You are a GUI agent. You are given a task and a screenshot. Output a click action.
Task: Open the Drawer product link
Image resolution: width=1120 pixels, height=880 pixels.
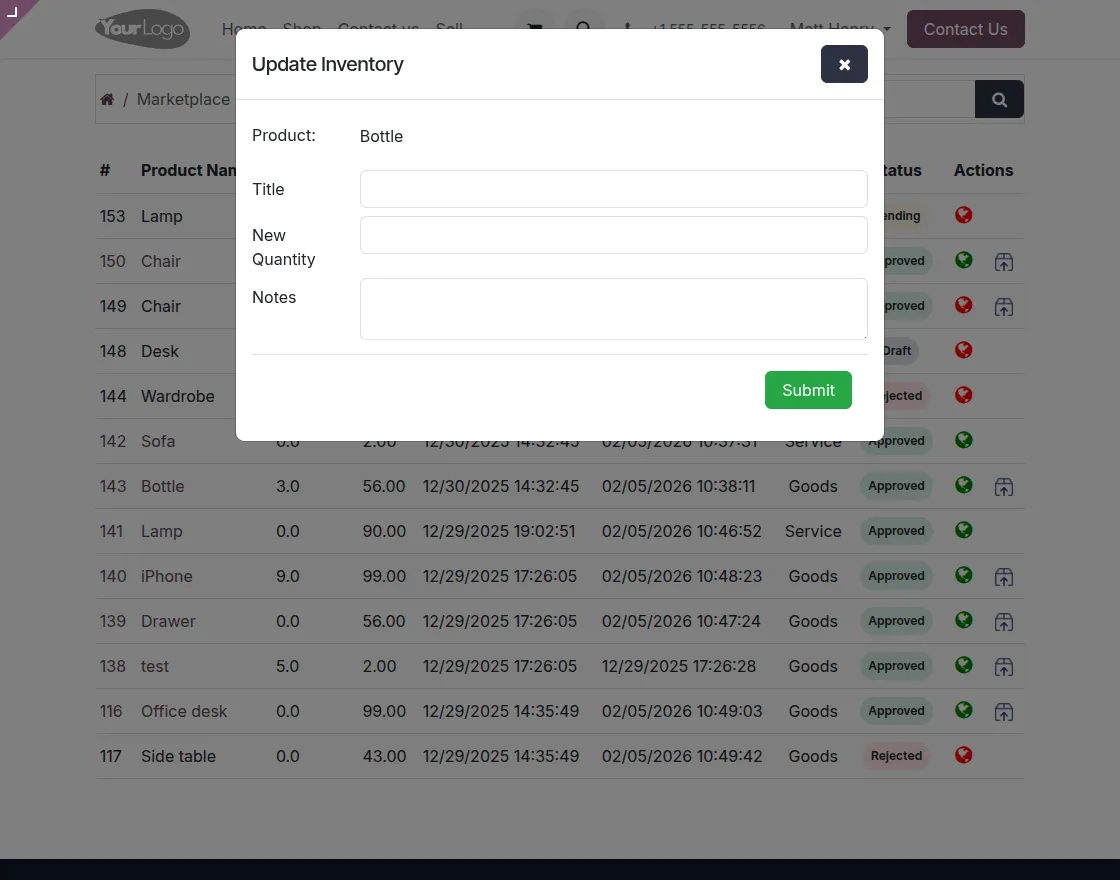[168, 621]
